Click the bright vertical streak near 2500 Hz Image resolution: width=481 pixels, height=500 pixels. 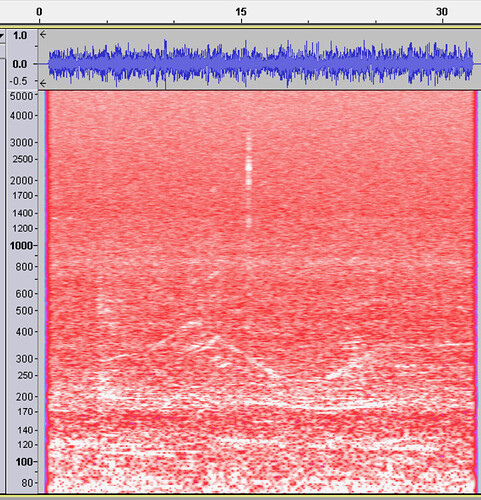(249, 167)
